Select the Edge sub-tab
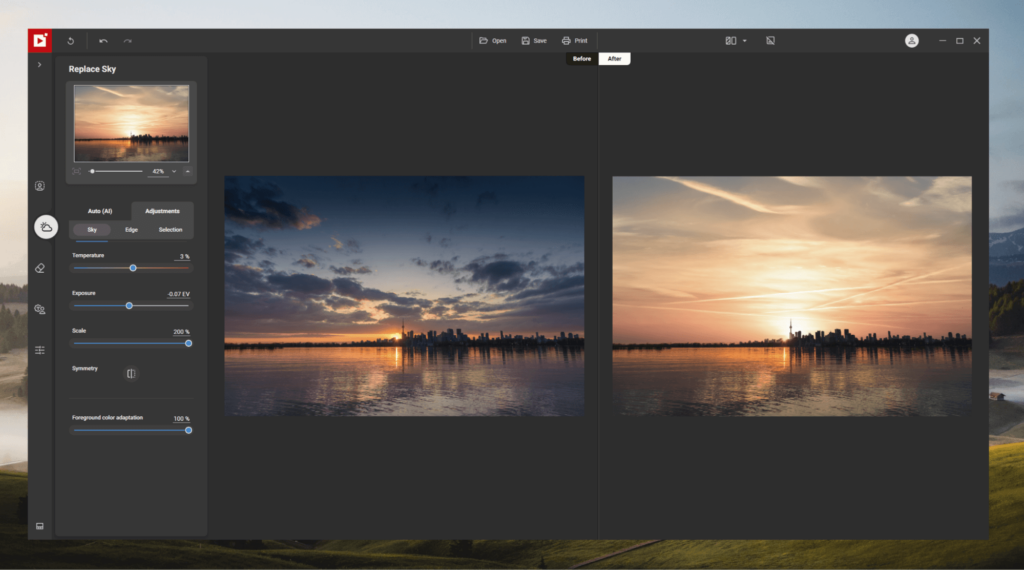 [x=131, y=230]
